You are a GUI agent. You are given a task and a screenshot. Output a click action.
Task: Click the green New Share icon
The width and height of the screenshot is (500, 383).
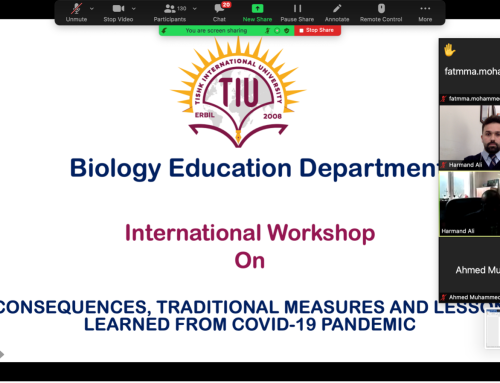coord(257,8)
